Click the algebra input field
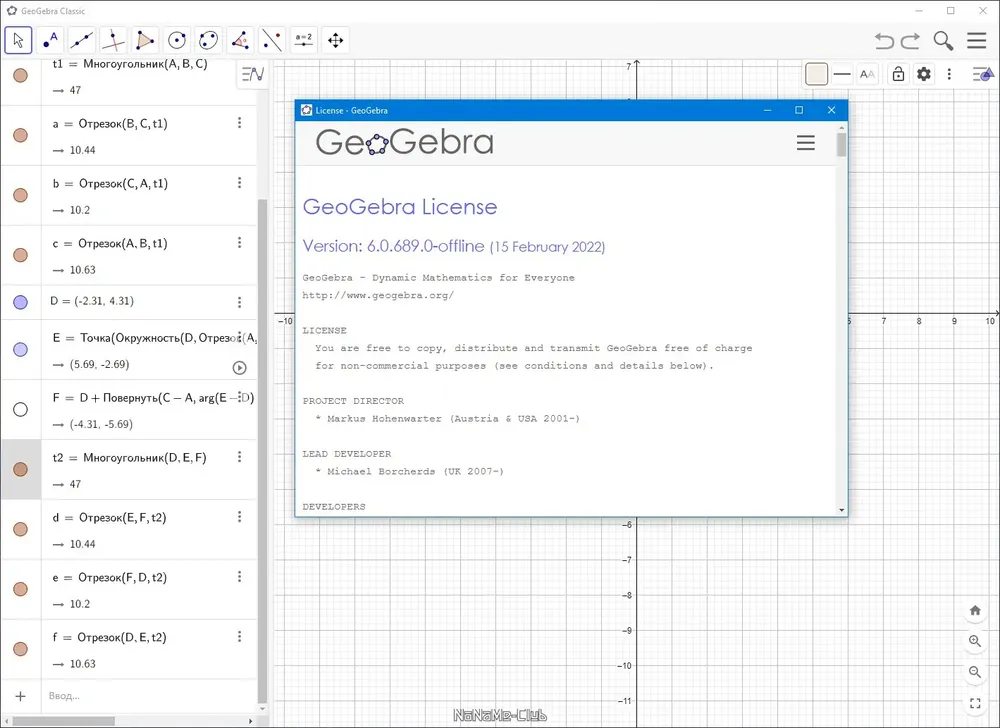This screenshot has height=728, width=1000. click(150, 695)
